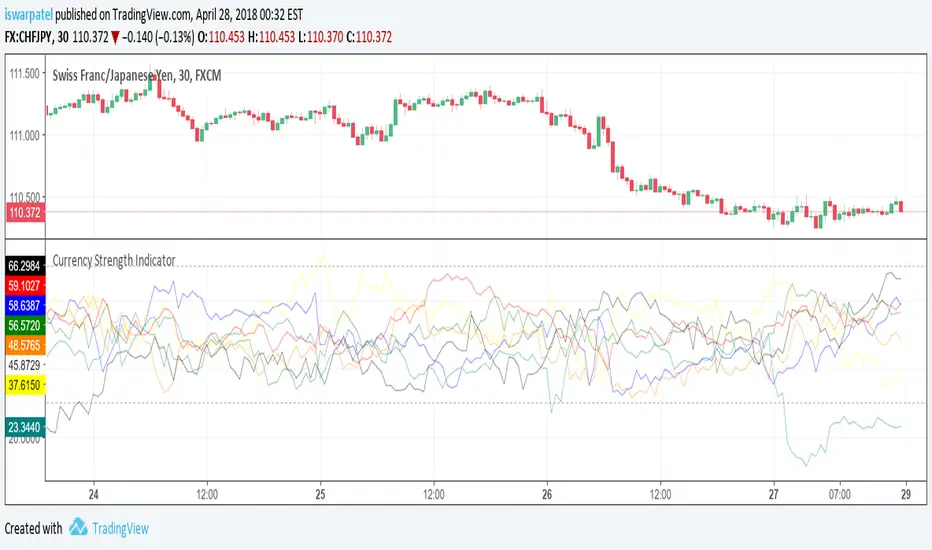Click the yellow 37.6150 value label

click(23, 384)
